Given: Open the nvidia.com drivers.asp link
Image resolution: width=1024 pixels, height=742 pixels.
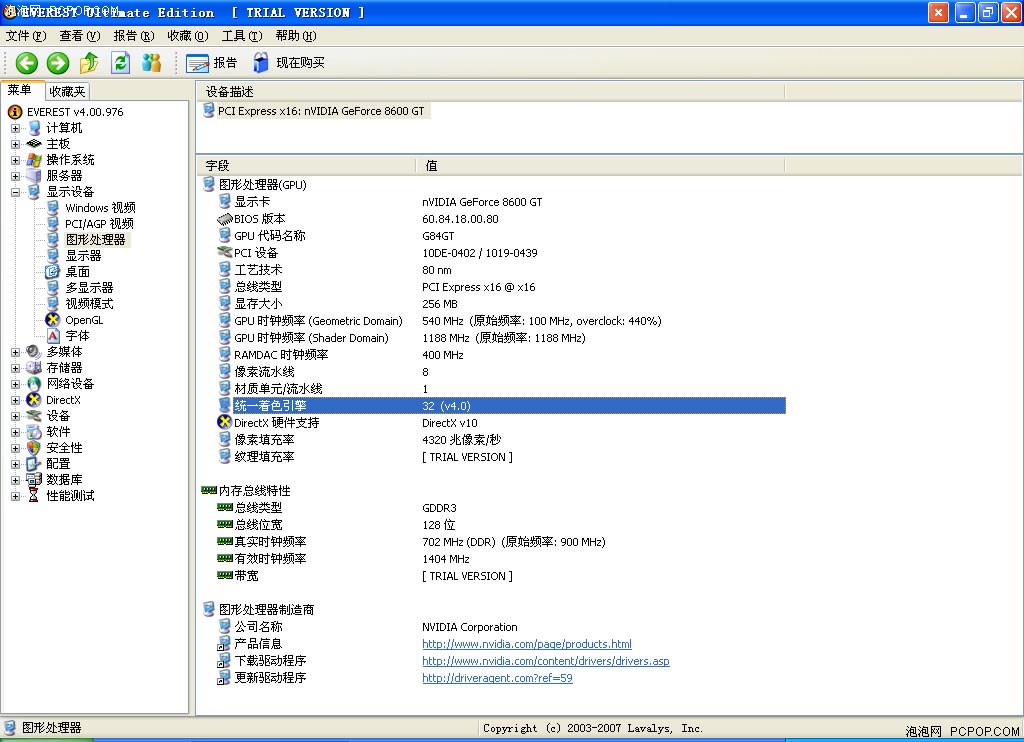Looking at the screenshot, I should (546, 661).
